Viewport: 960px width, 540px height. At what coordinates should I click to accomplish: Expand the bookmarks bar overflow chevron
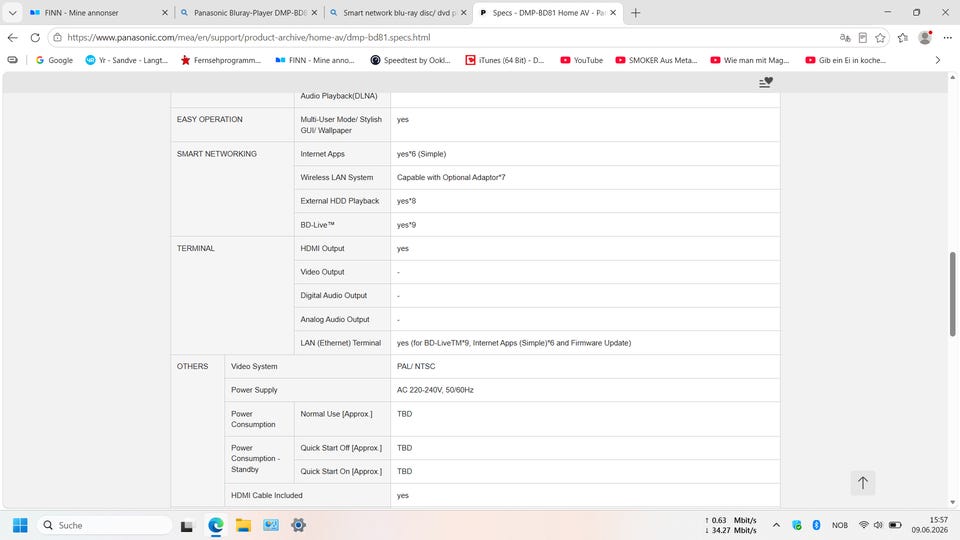937,60
